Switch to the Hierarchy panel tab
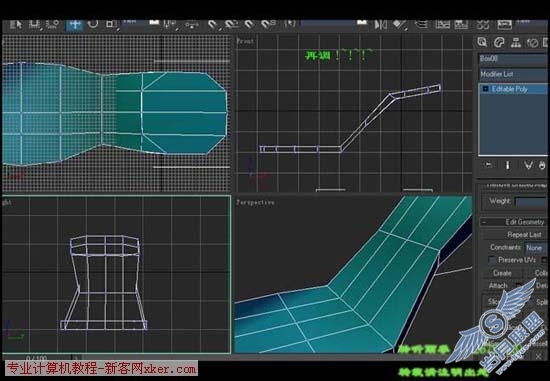The height and width of the screenshot is (381, 550). [x=516, y=43]
